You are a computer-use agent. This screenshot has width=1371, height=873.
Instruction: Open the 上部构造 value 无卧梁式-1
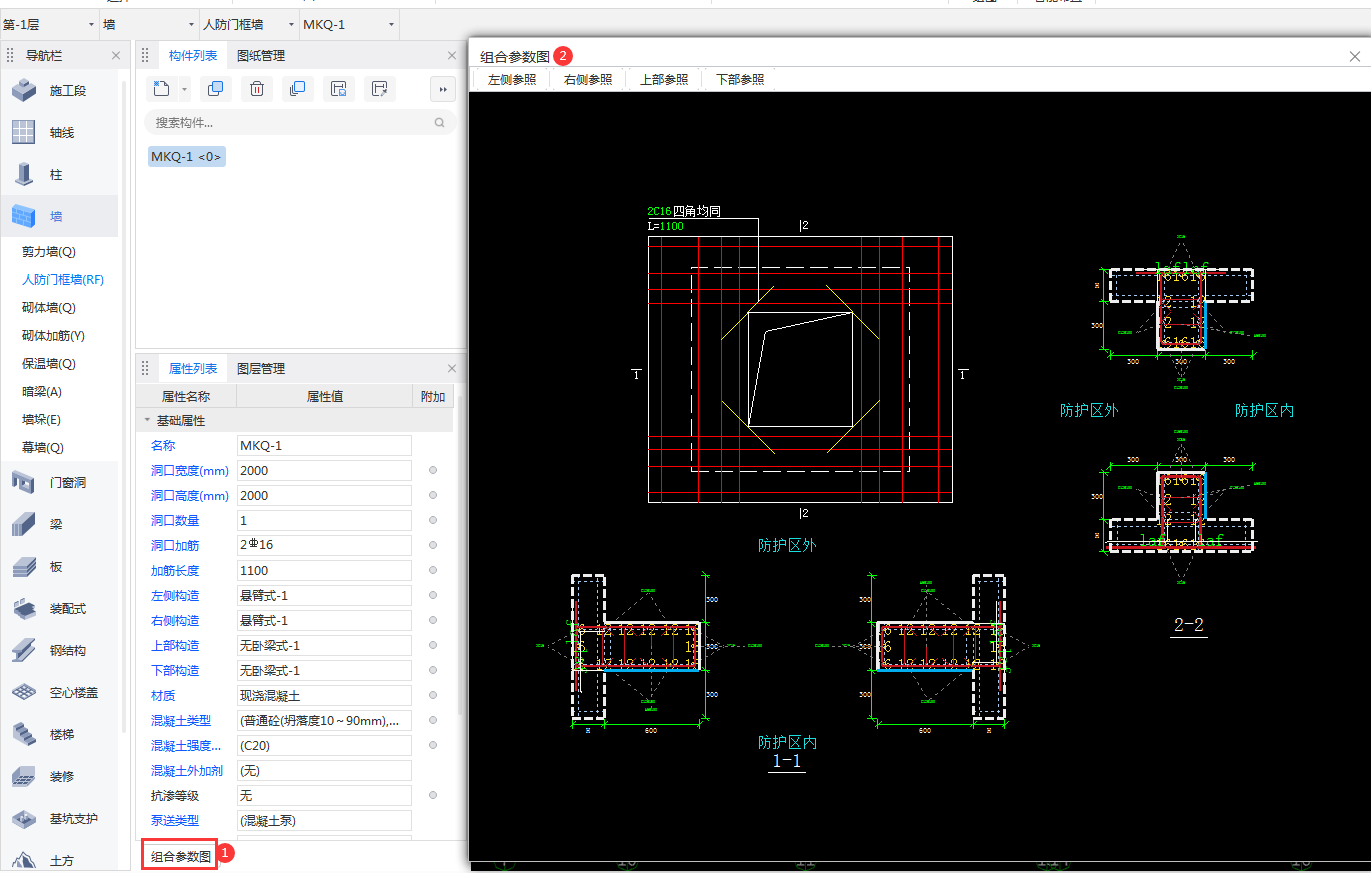tap(324, 645)
